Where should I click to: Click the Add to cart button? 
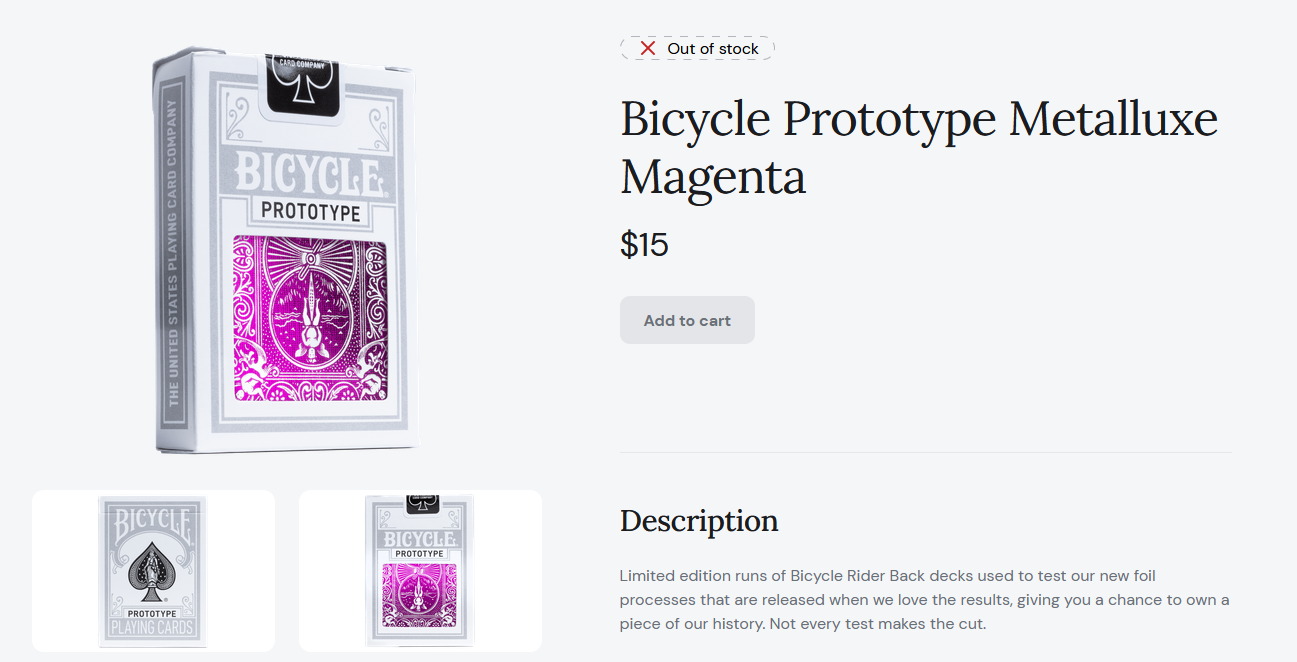coord(687,320)
